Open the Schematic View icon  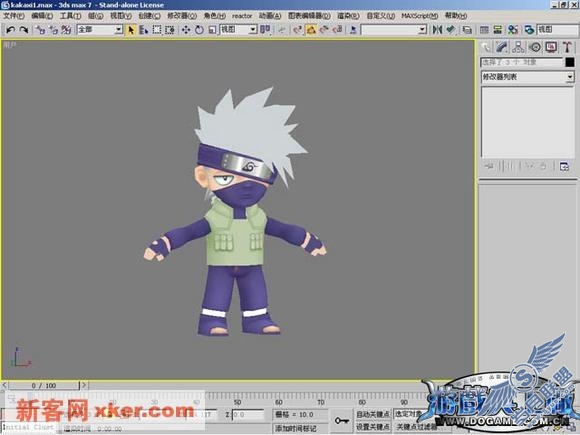pos(498,30)
